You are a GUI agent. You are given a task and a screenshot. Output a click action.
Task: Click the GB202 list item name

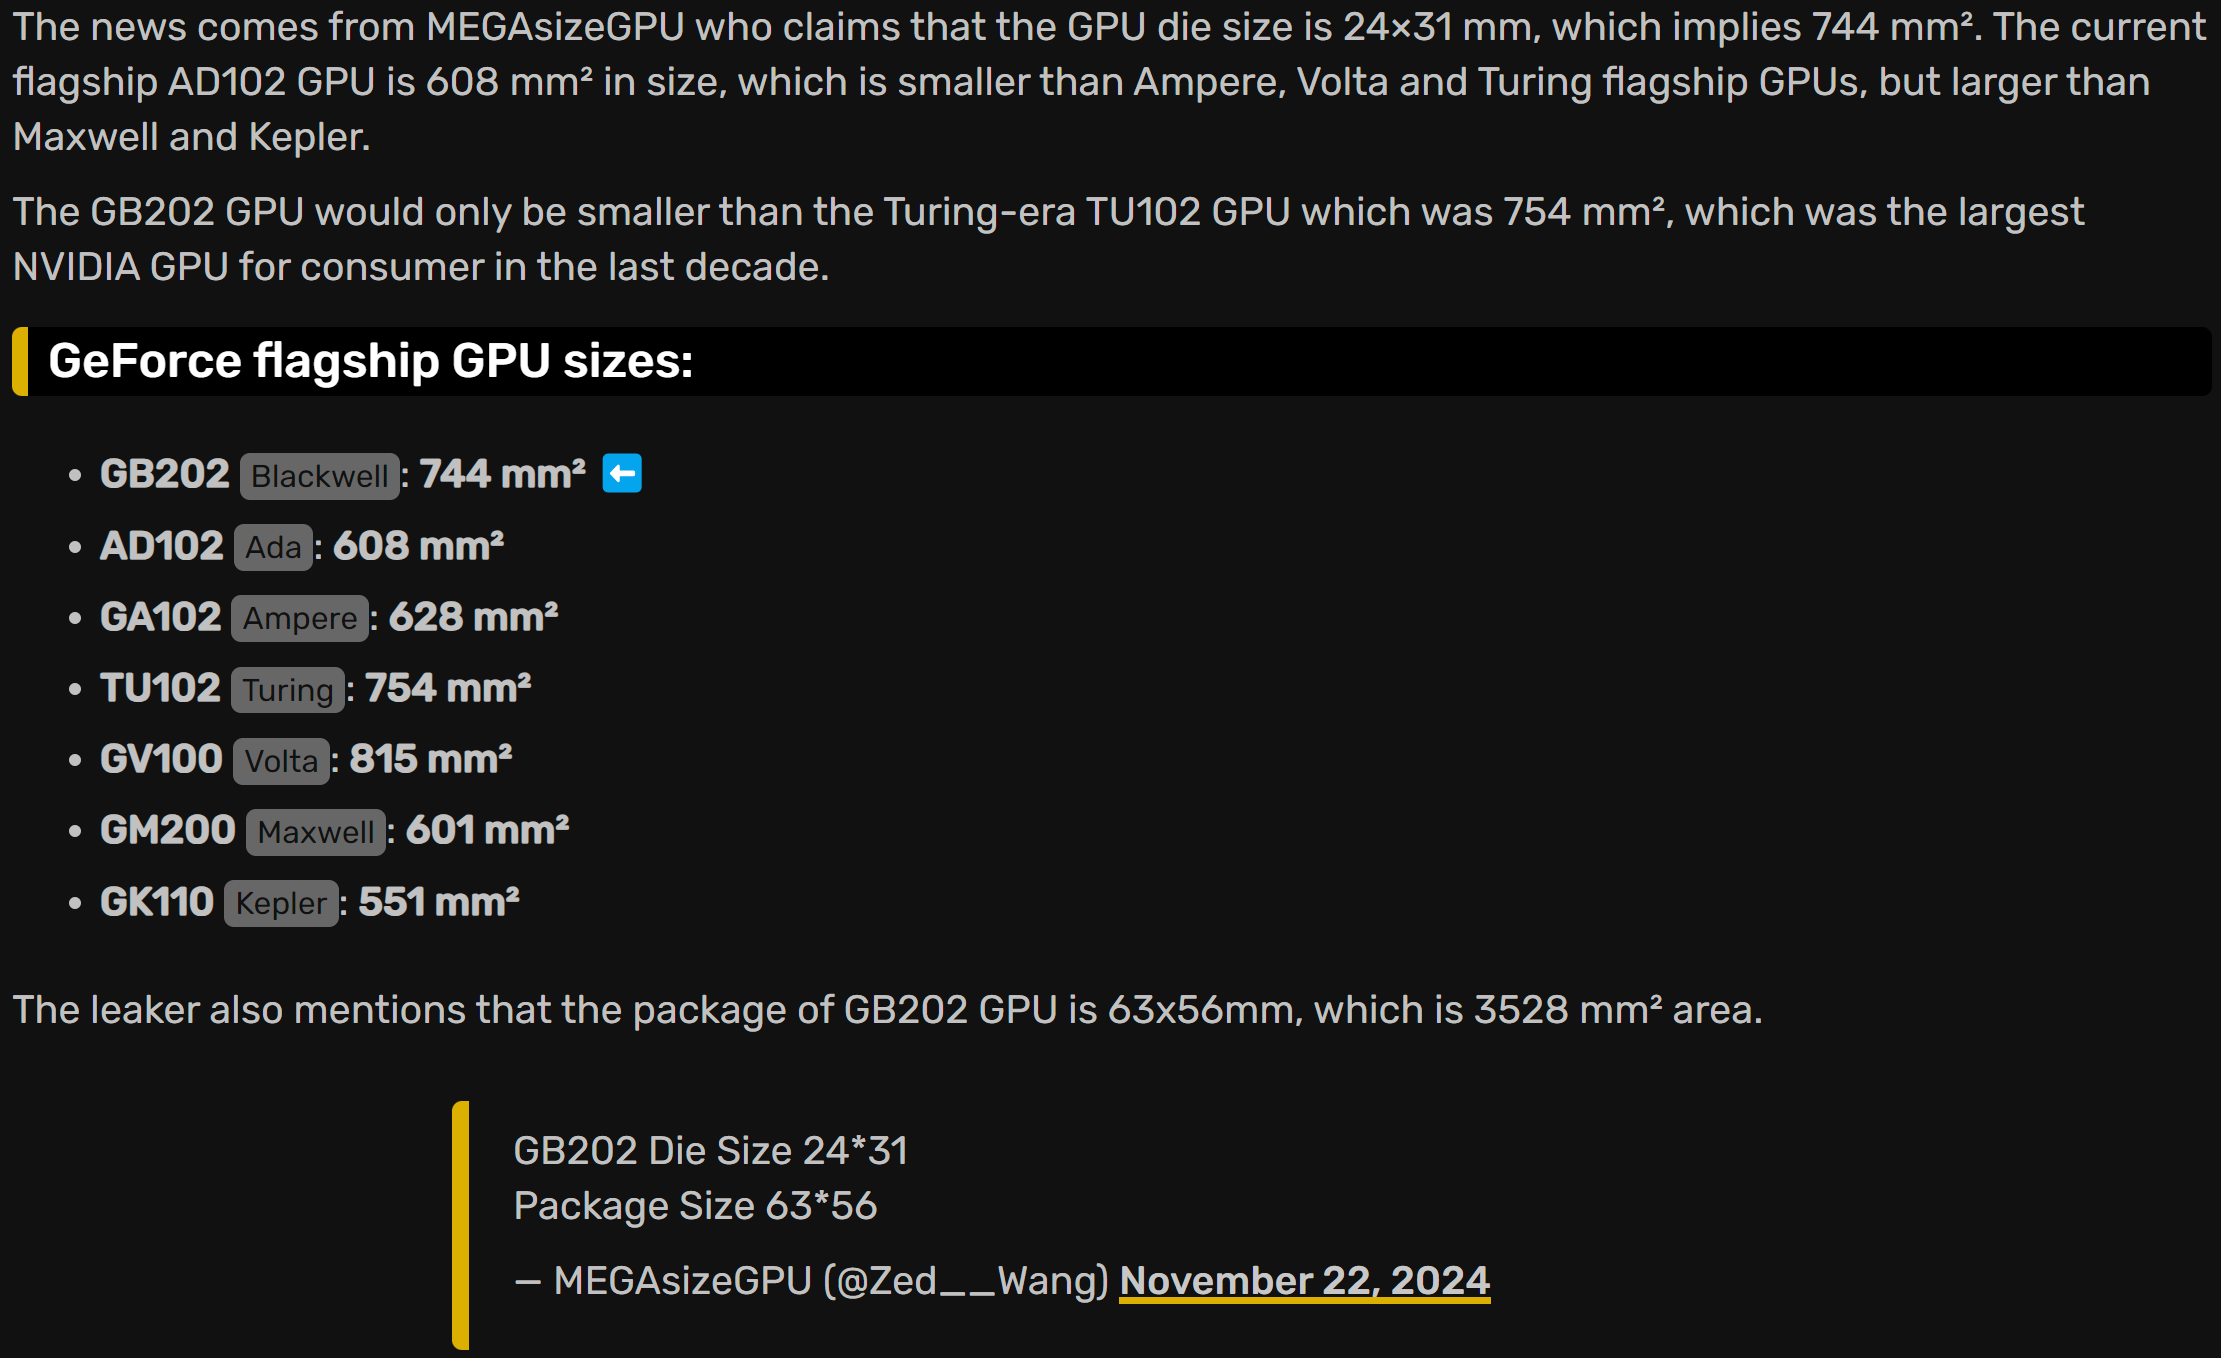(165, 474)
